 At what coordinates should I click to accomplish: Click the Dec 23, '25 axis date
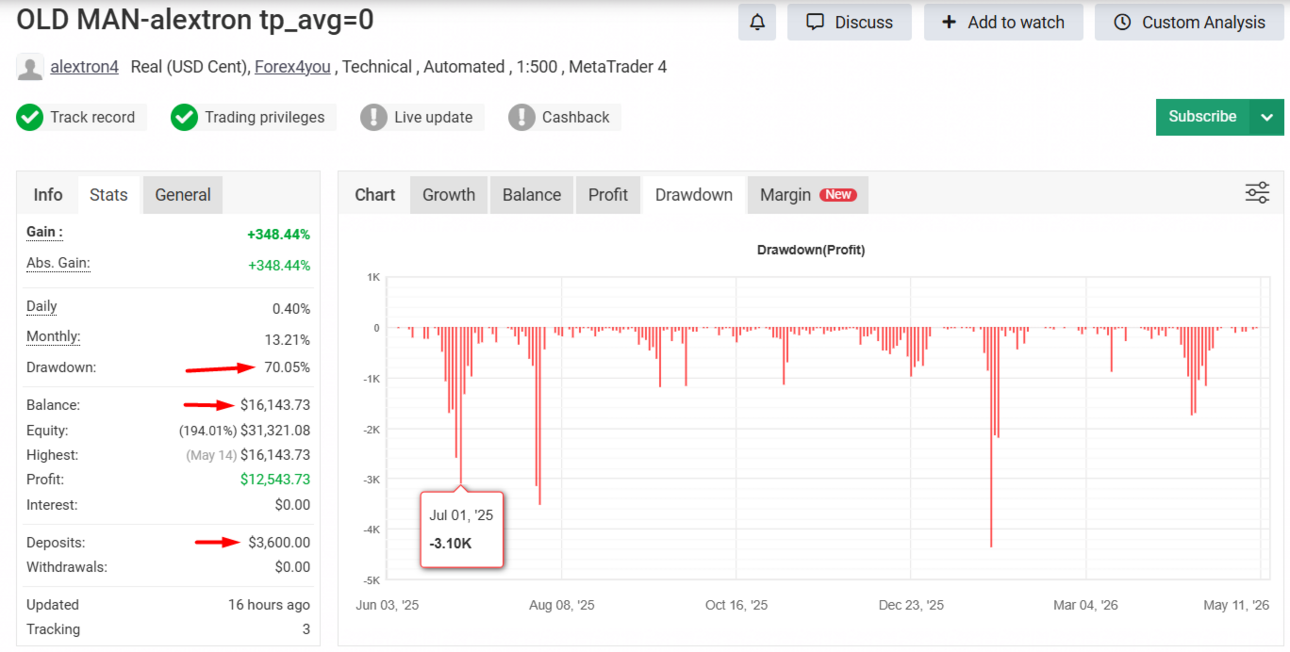click(x=911, y=605)
